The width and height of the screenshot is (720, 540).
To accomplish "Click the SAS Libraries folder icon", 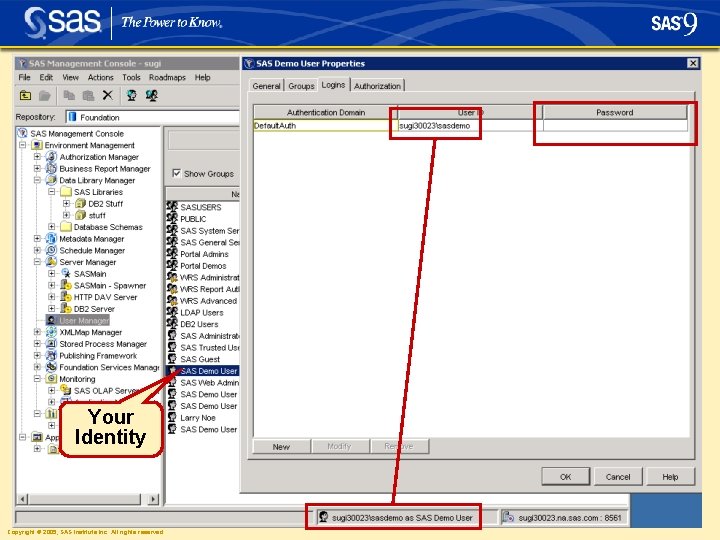I will coord(66,191).
